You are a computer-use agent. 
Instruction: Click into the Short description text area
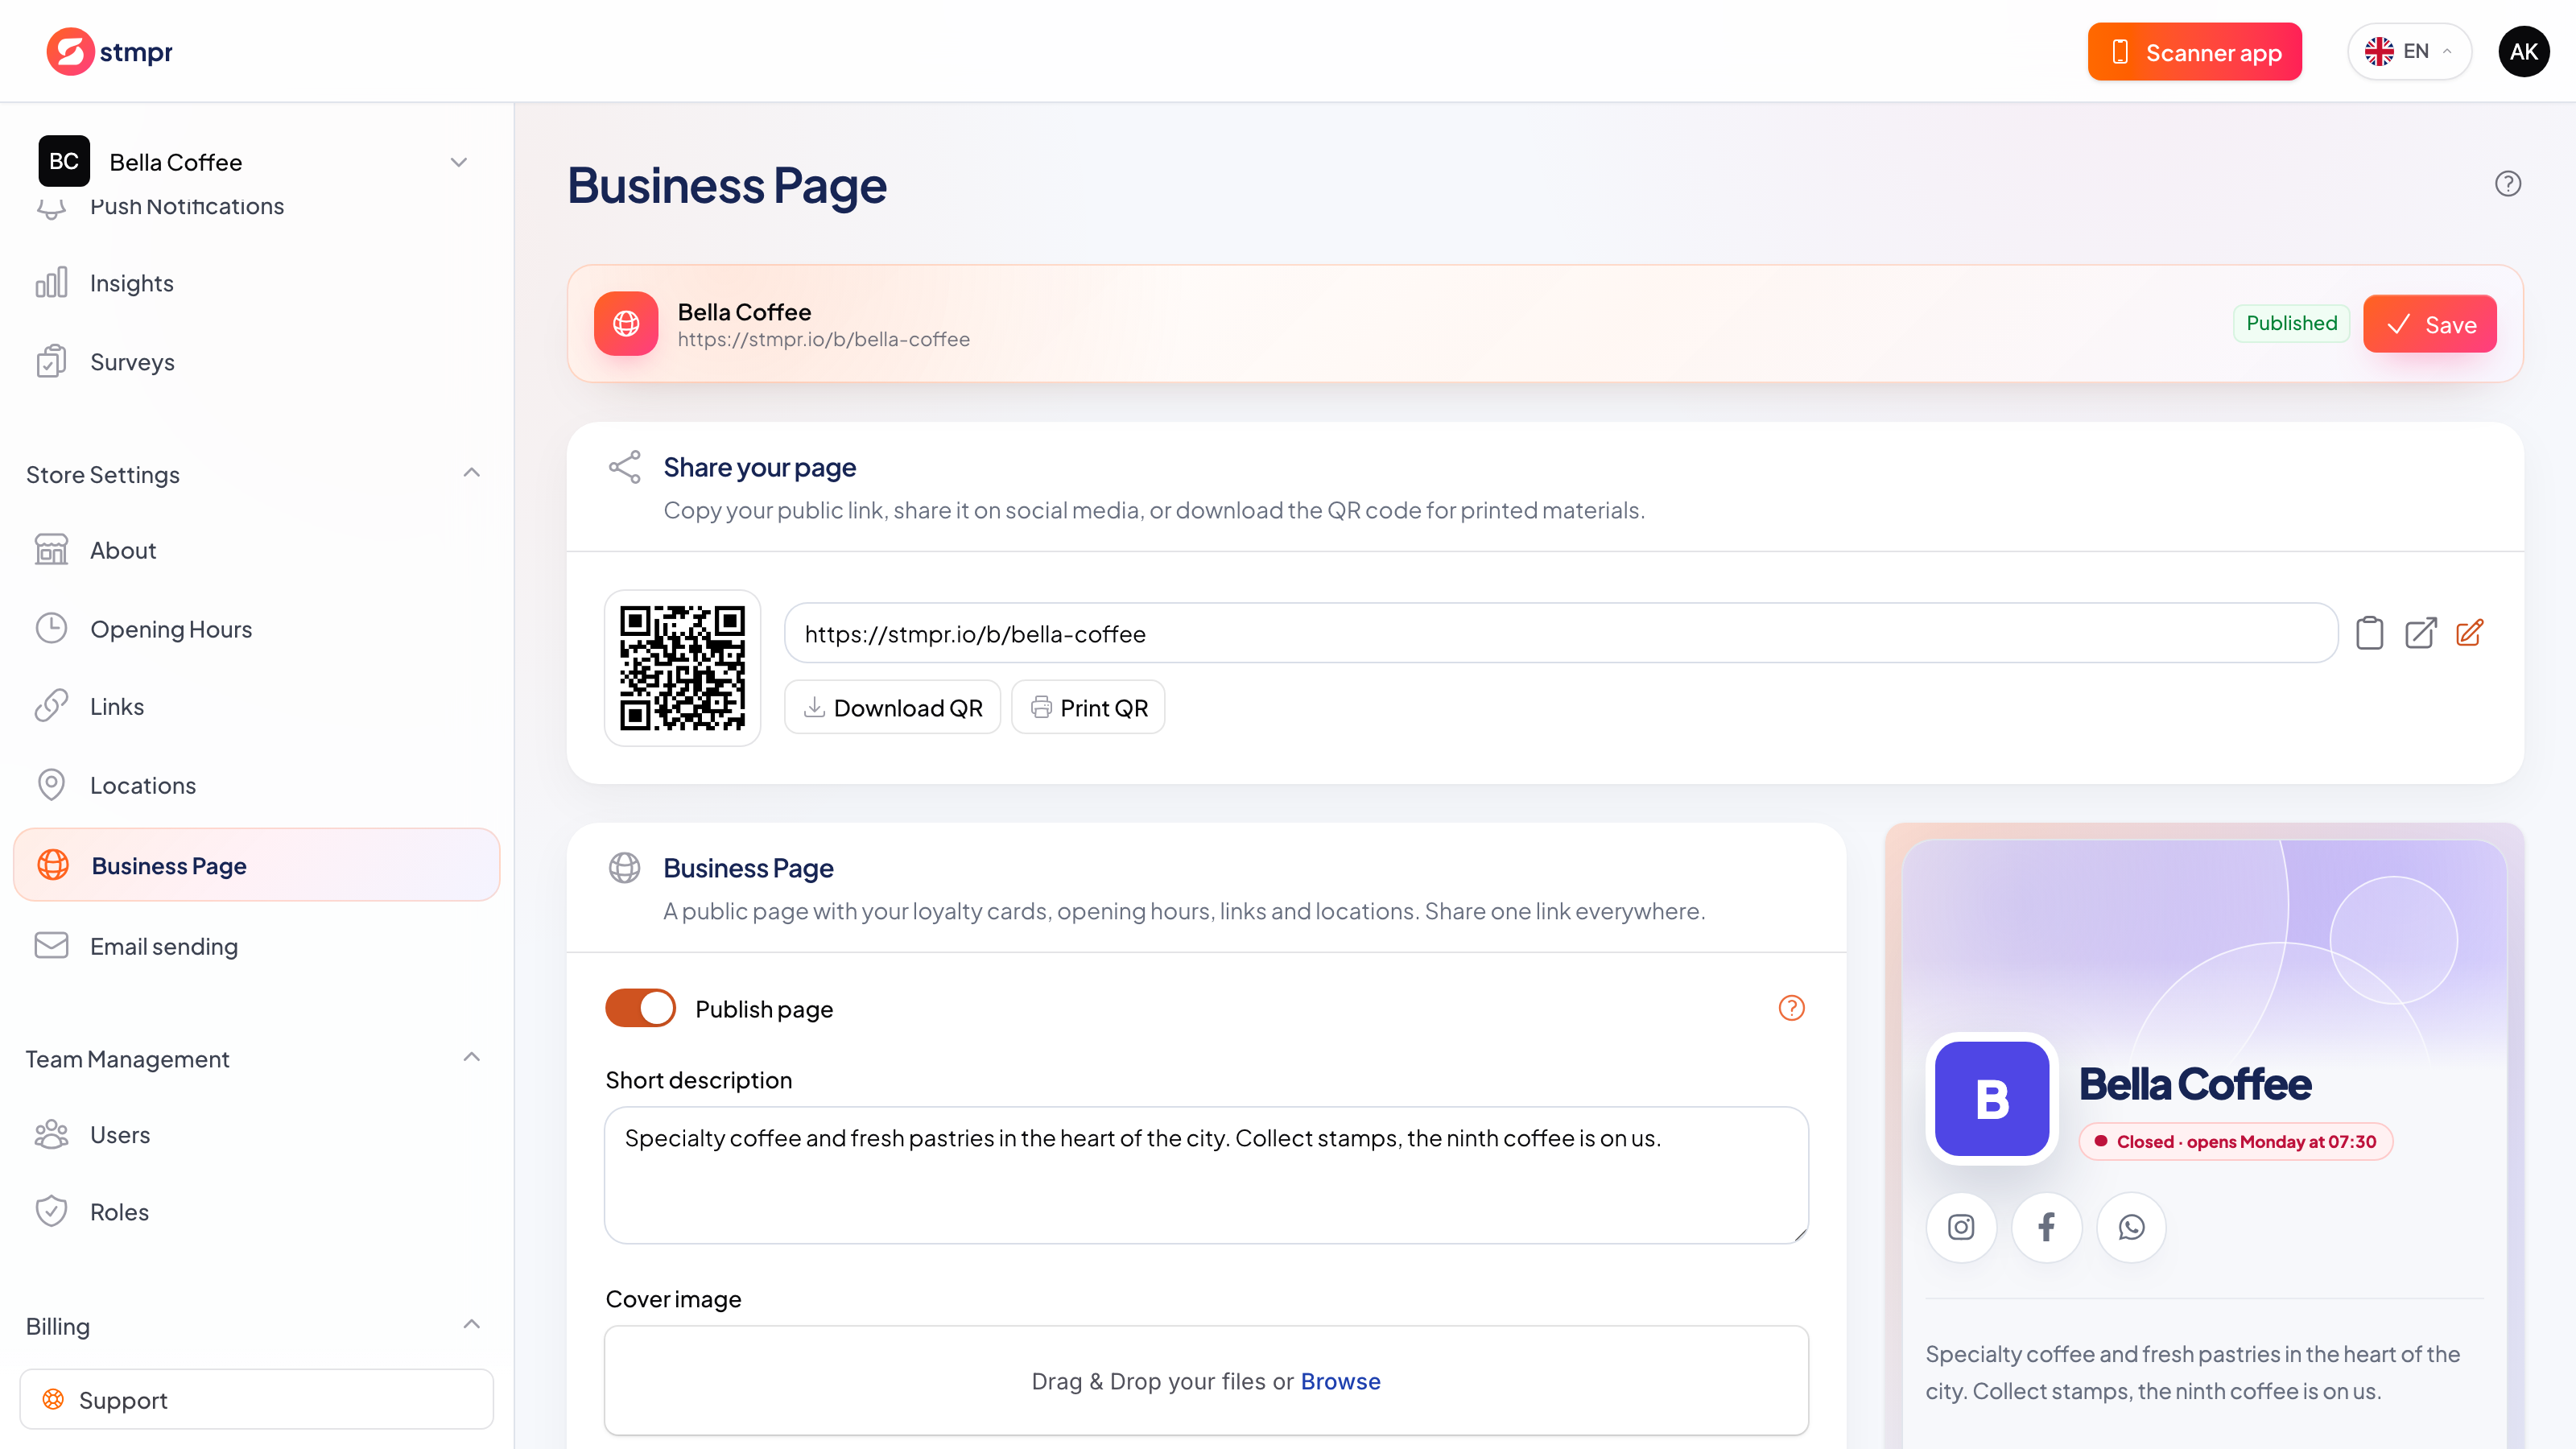coord(1206,1175)
